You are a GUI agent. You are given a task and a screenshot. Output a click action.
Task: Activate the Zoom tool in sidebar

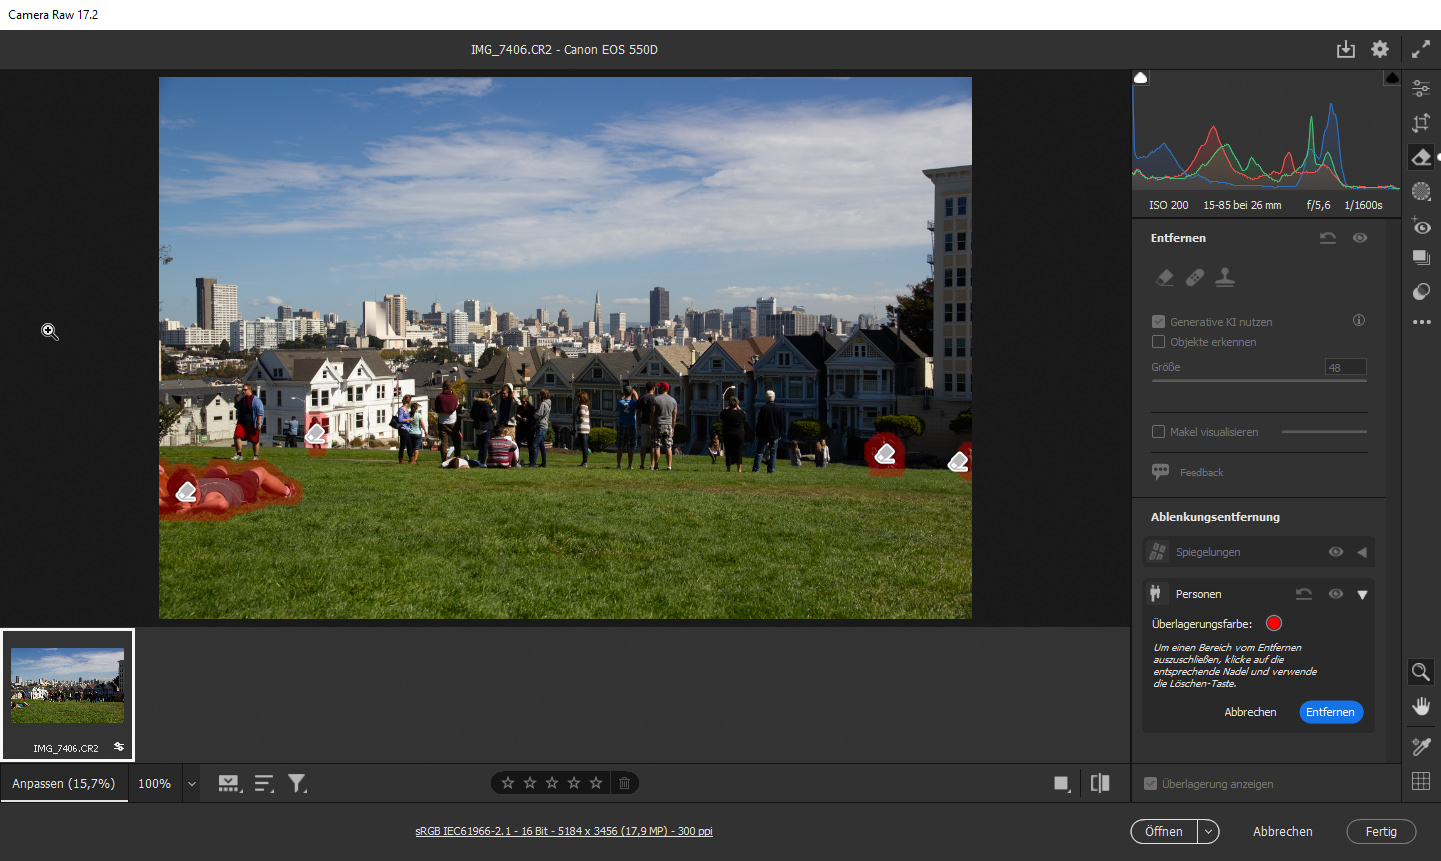[x=1421, y=672]
